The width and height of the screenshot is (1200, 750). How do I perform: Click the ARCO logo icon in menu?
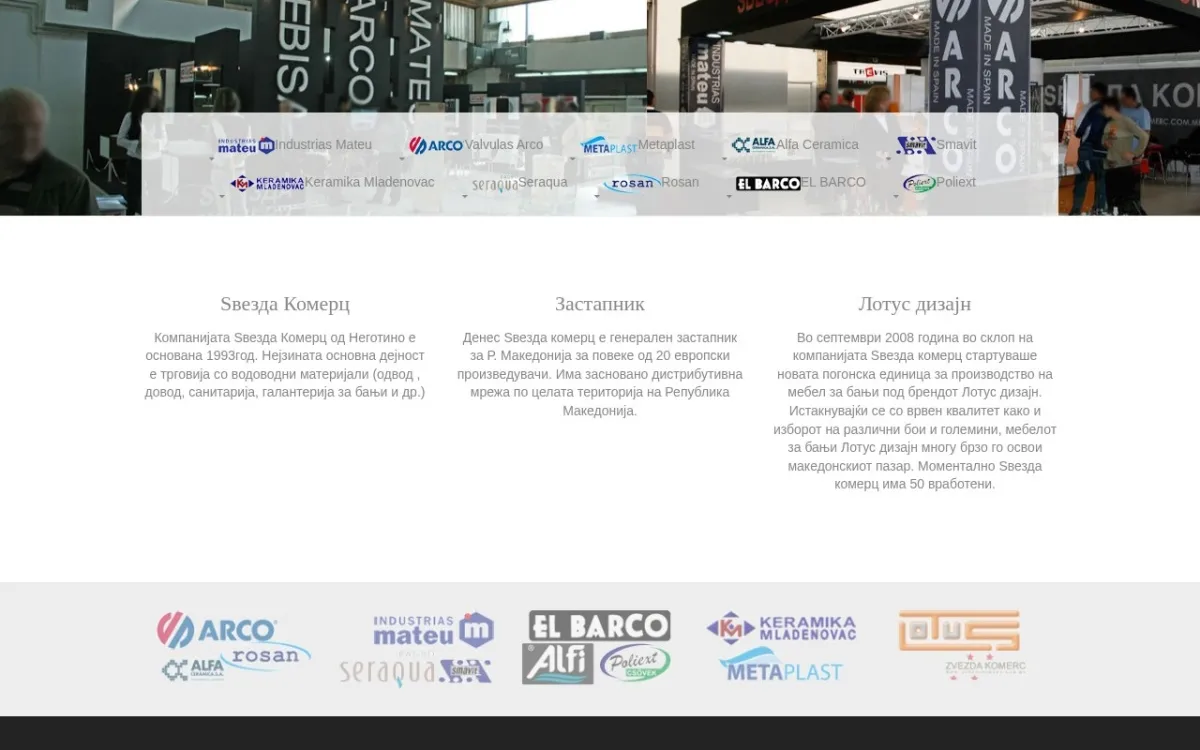(436, 145)
